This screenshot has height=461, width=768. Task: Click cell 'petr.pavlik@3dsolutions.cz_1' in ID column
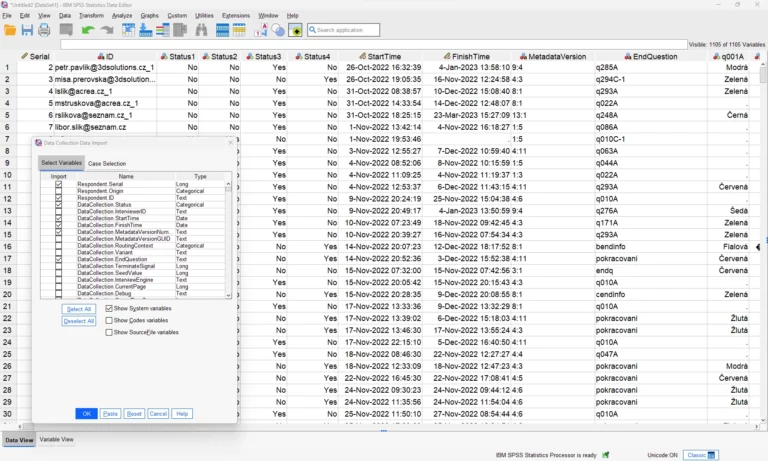click(104, 68)
